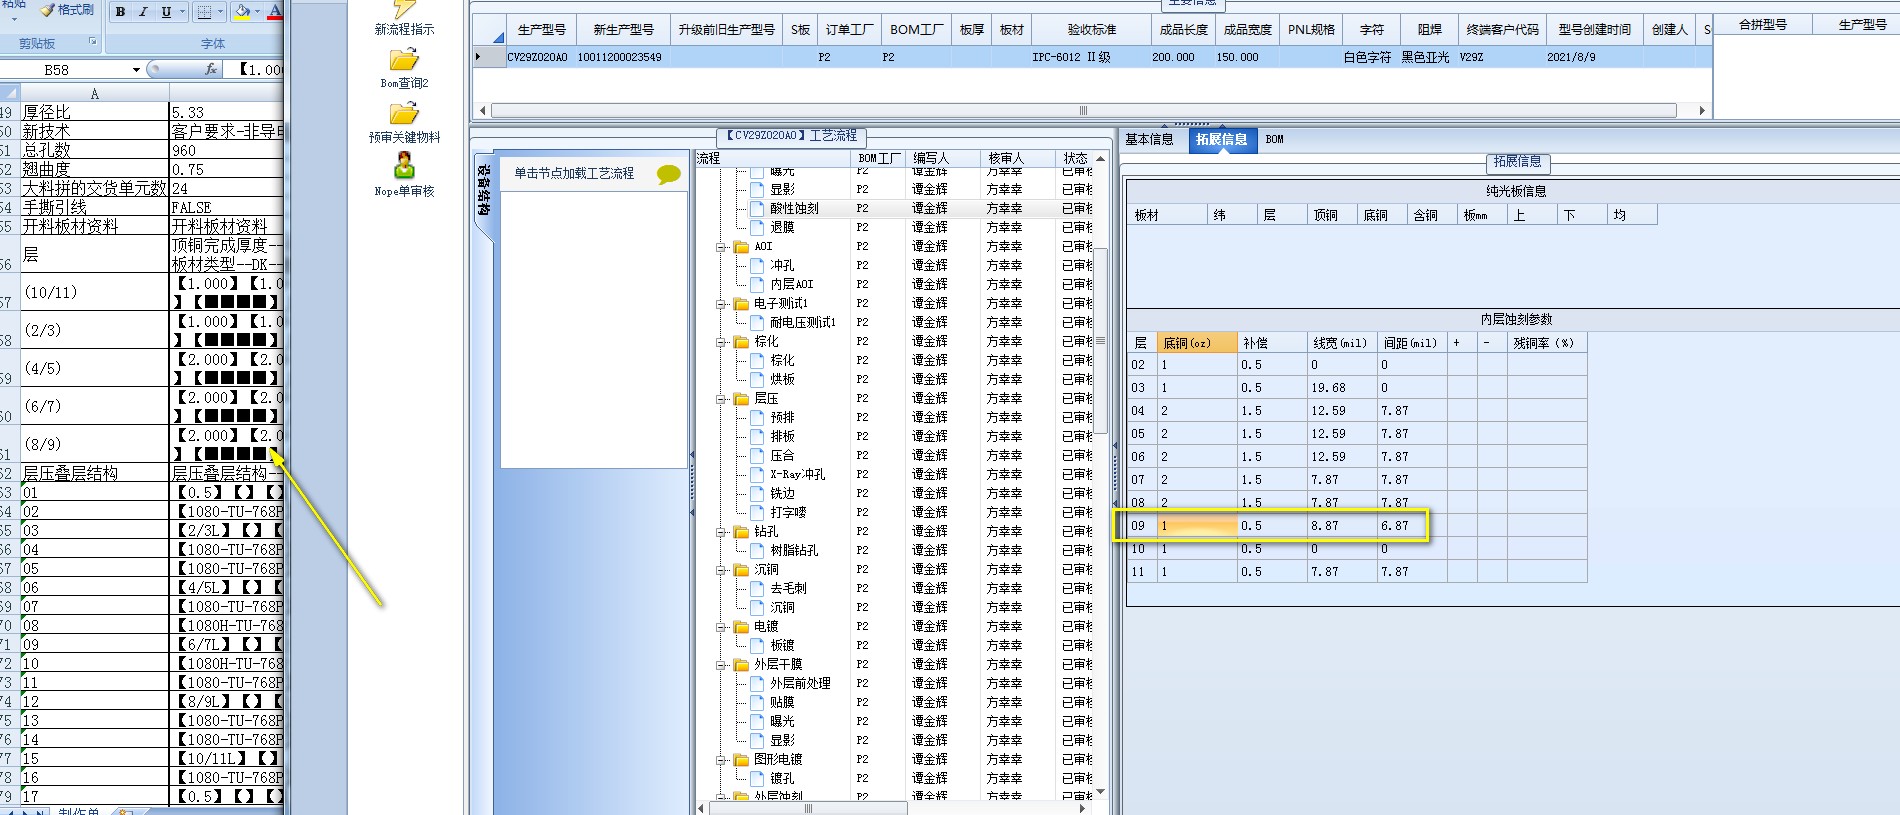
Task: Collapse the 图形电镀 tree node
Action: (721, 760)
